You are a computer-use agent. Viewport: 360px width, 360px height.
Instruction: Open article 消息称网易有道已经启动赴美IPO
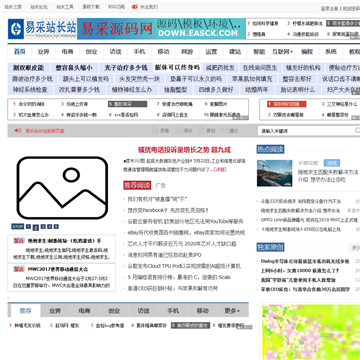point(164,255)
